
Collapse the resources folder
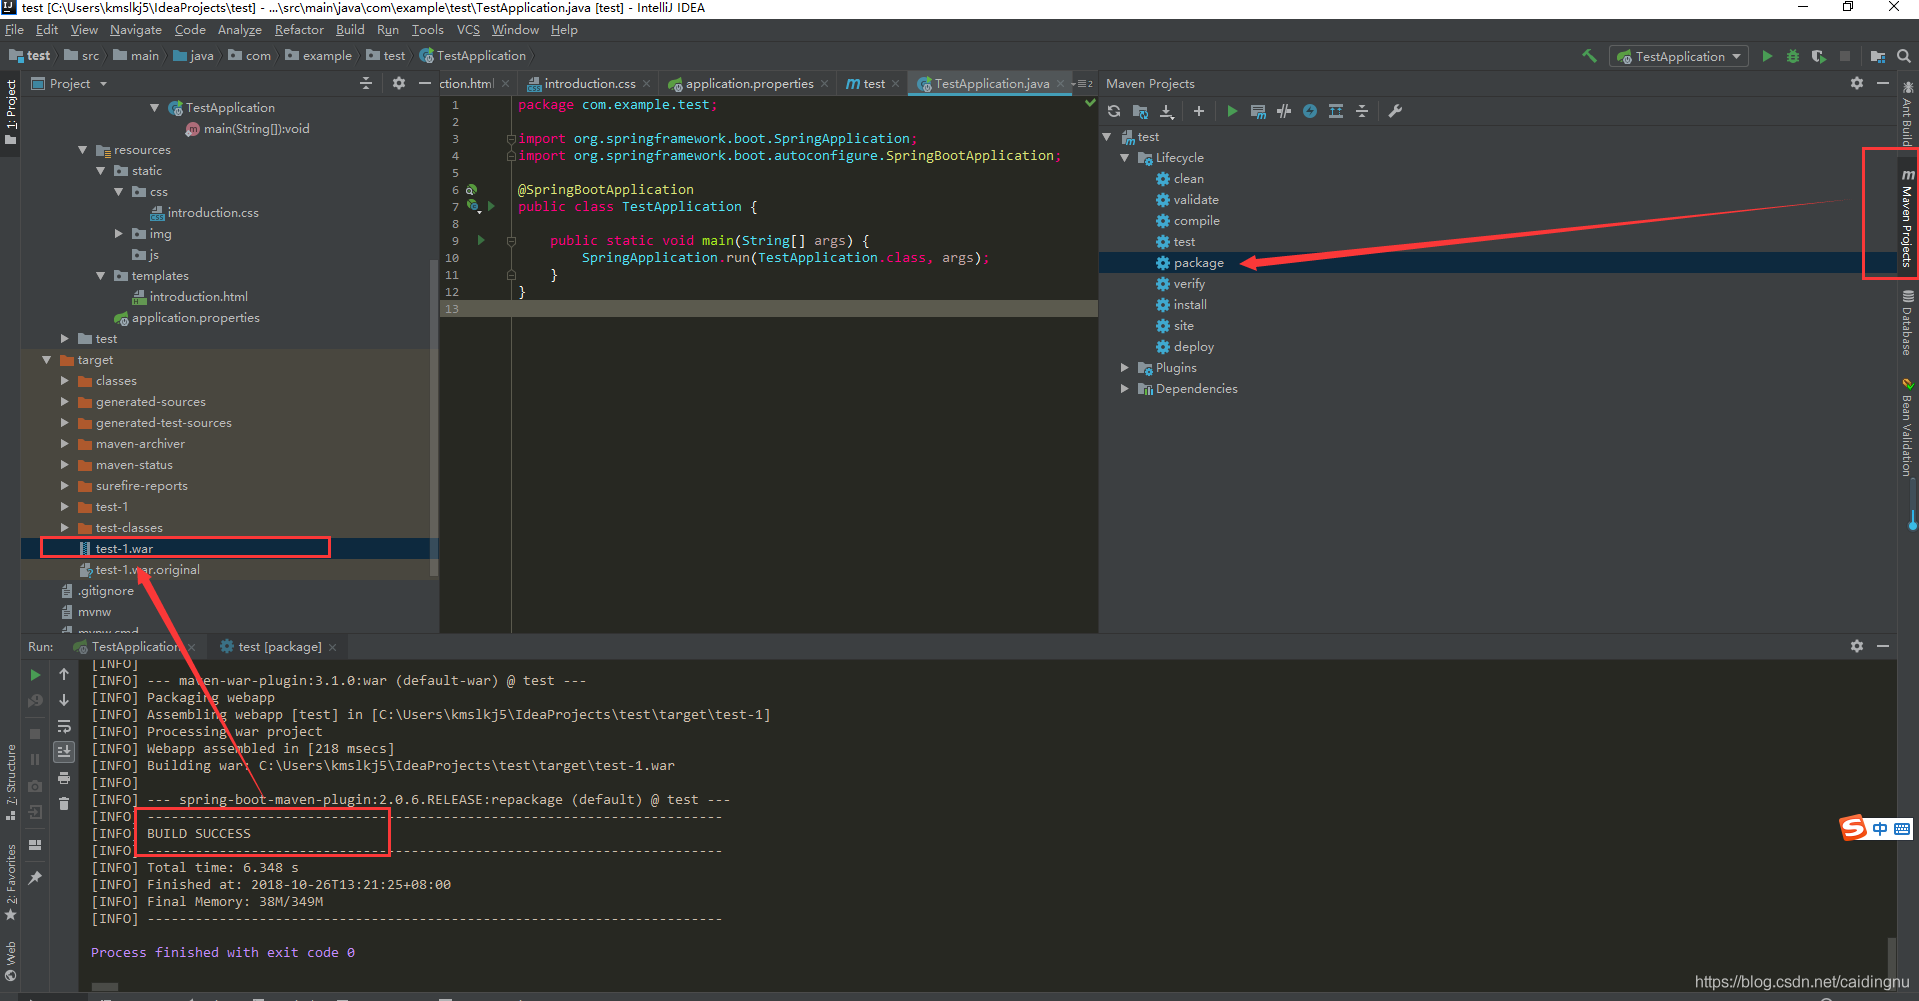coord(83,150)
